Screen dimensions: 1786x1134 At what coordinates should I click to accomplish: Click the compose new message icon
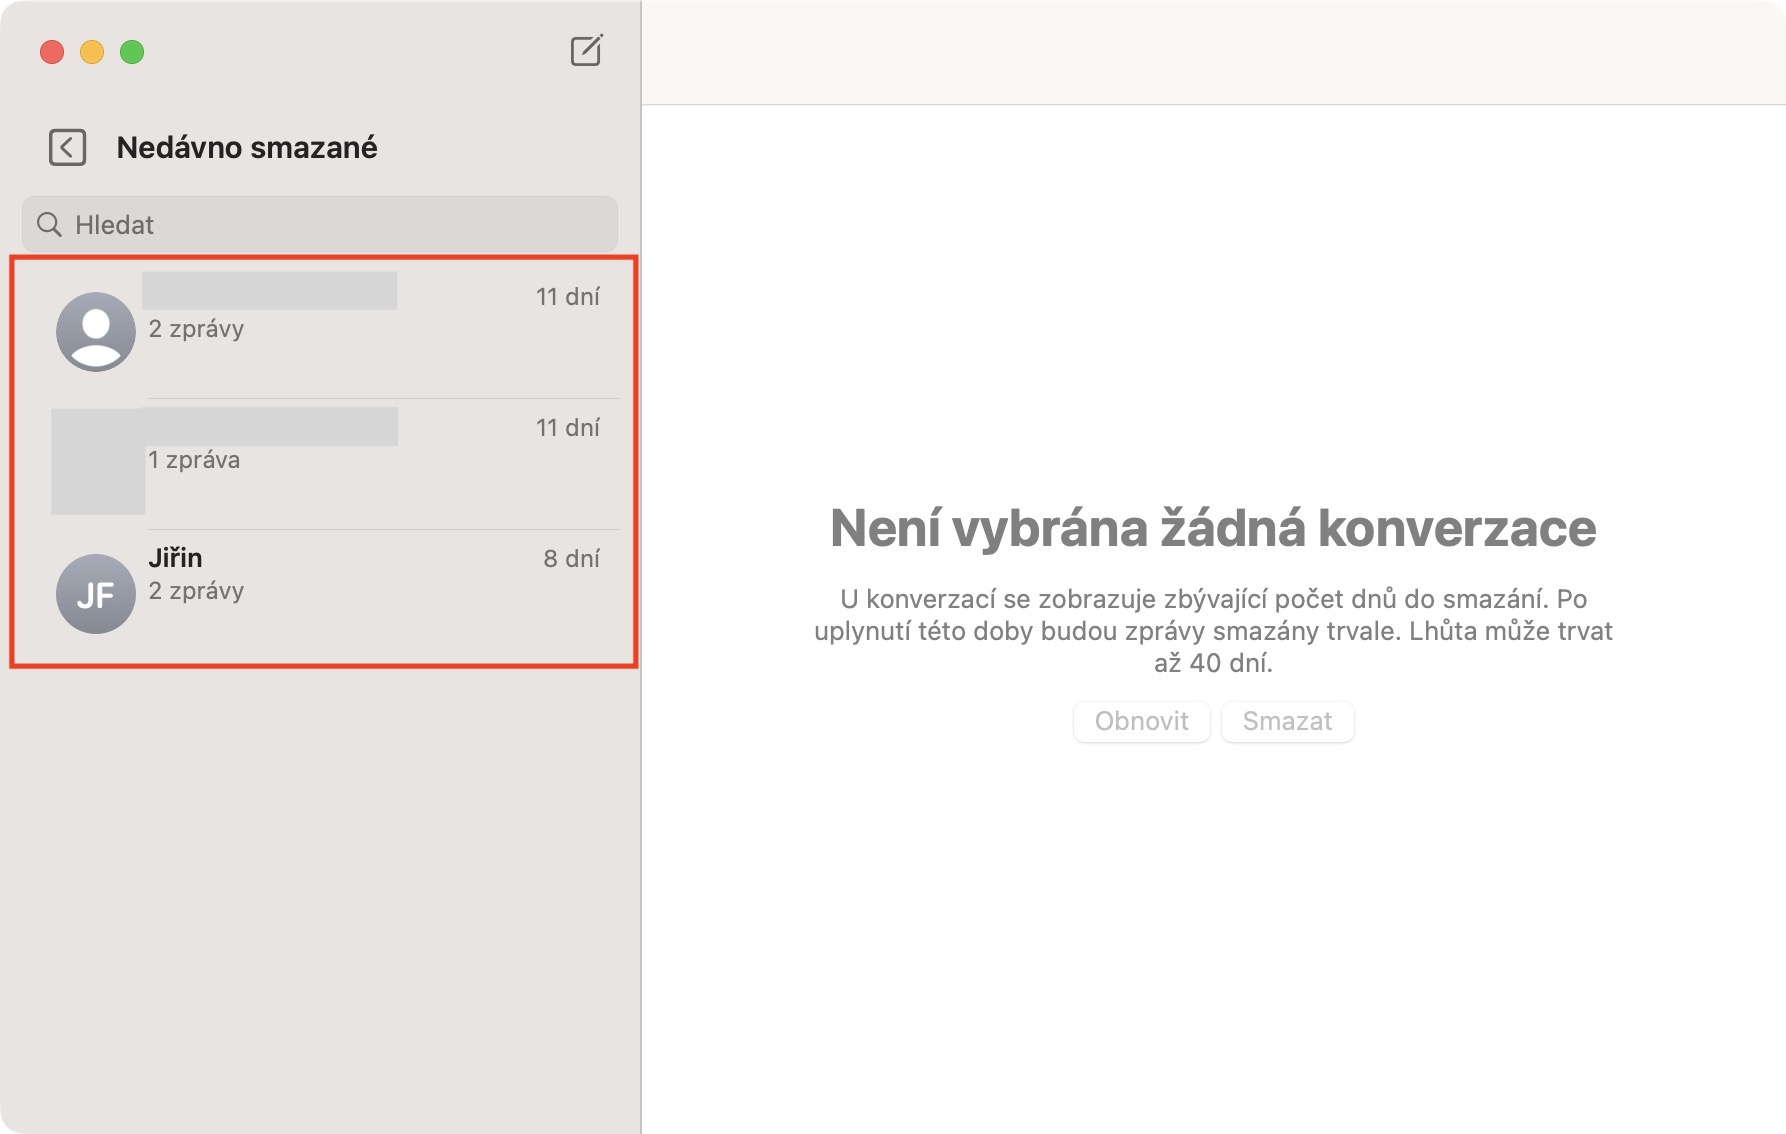[586, 50]
